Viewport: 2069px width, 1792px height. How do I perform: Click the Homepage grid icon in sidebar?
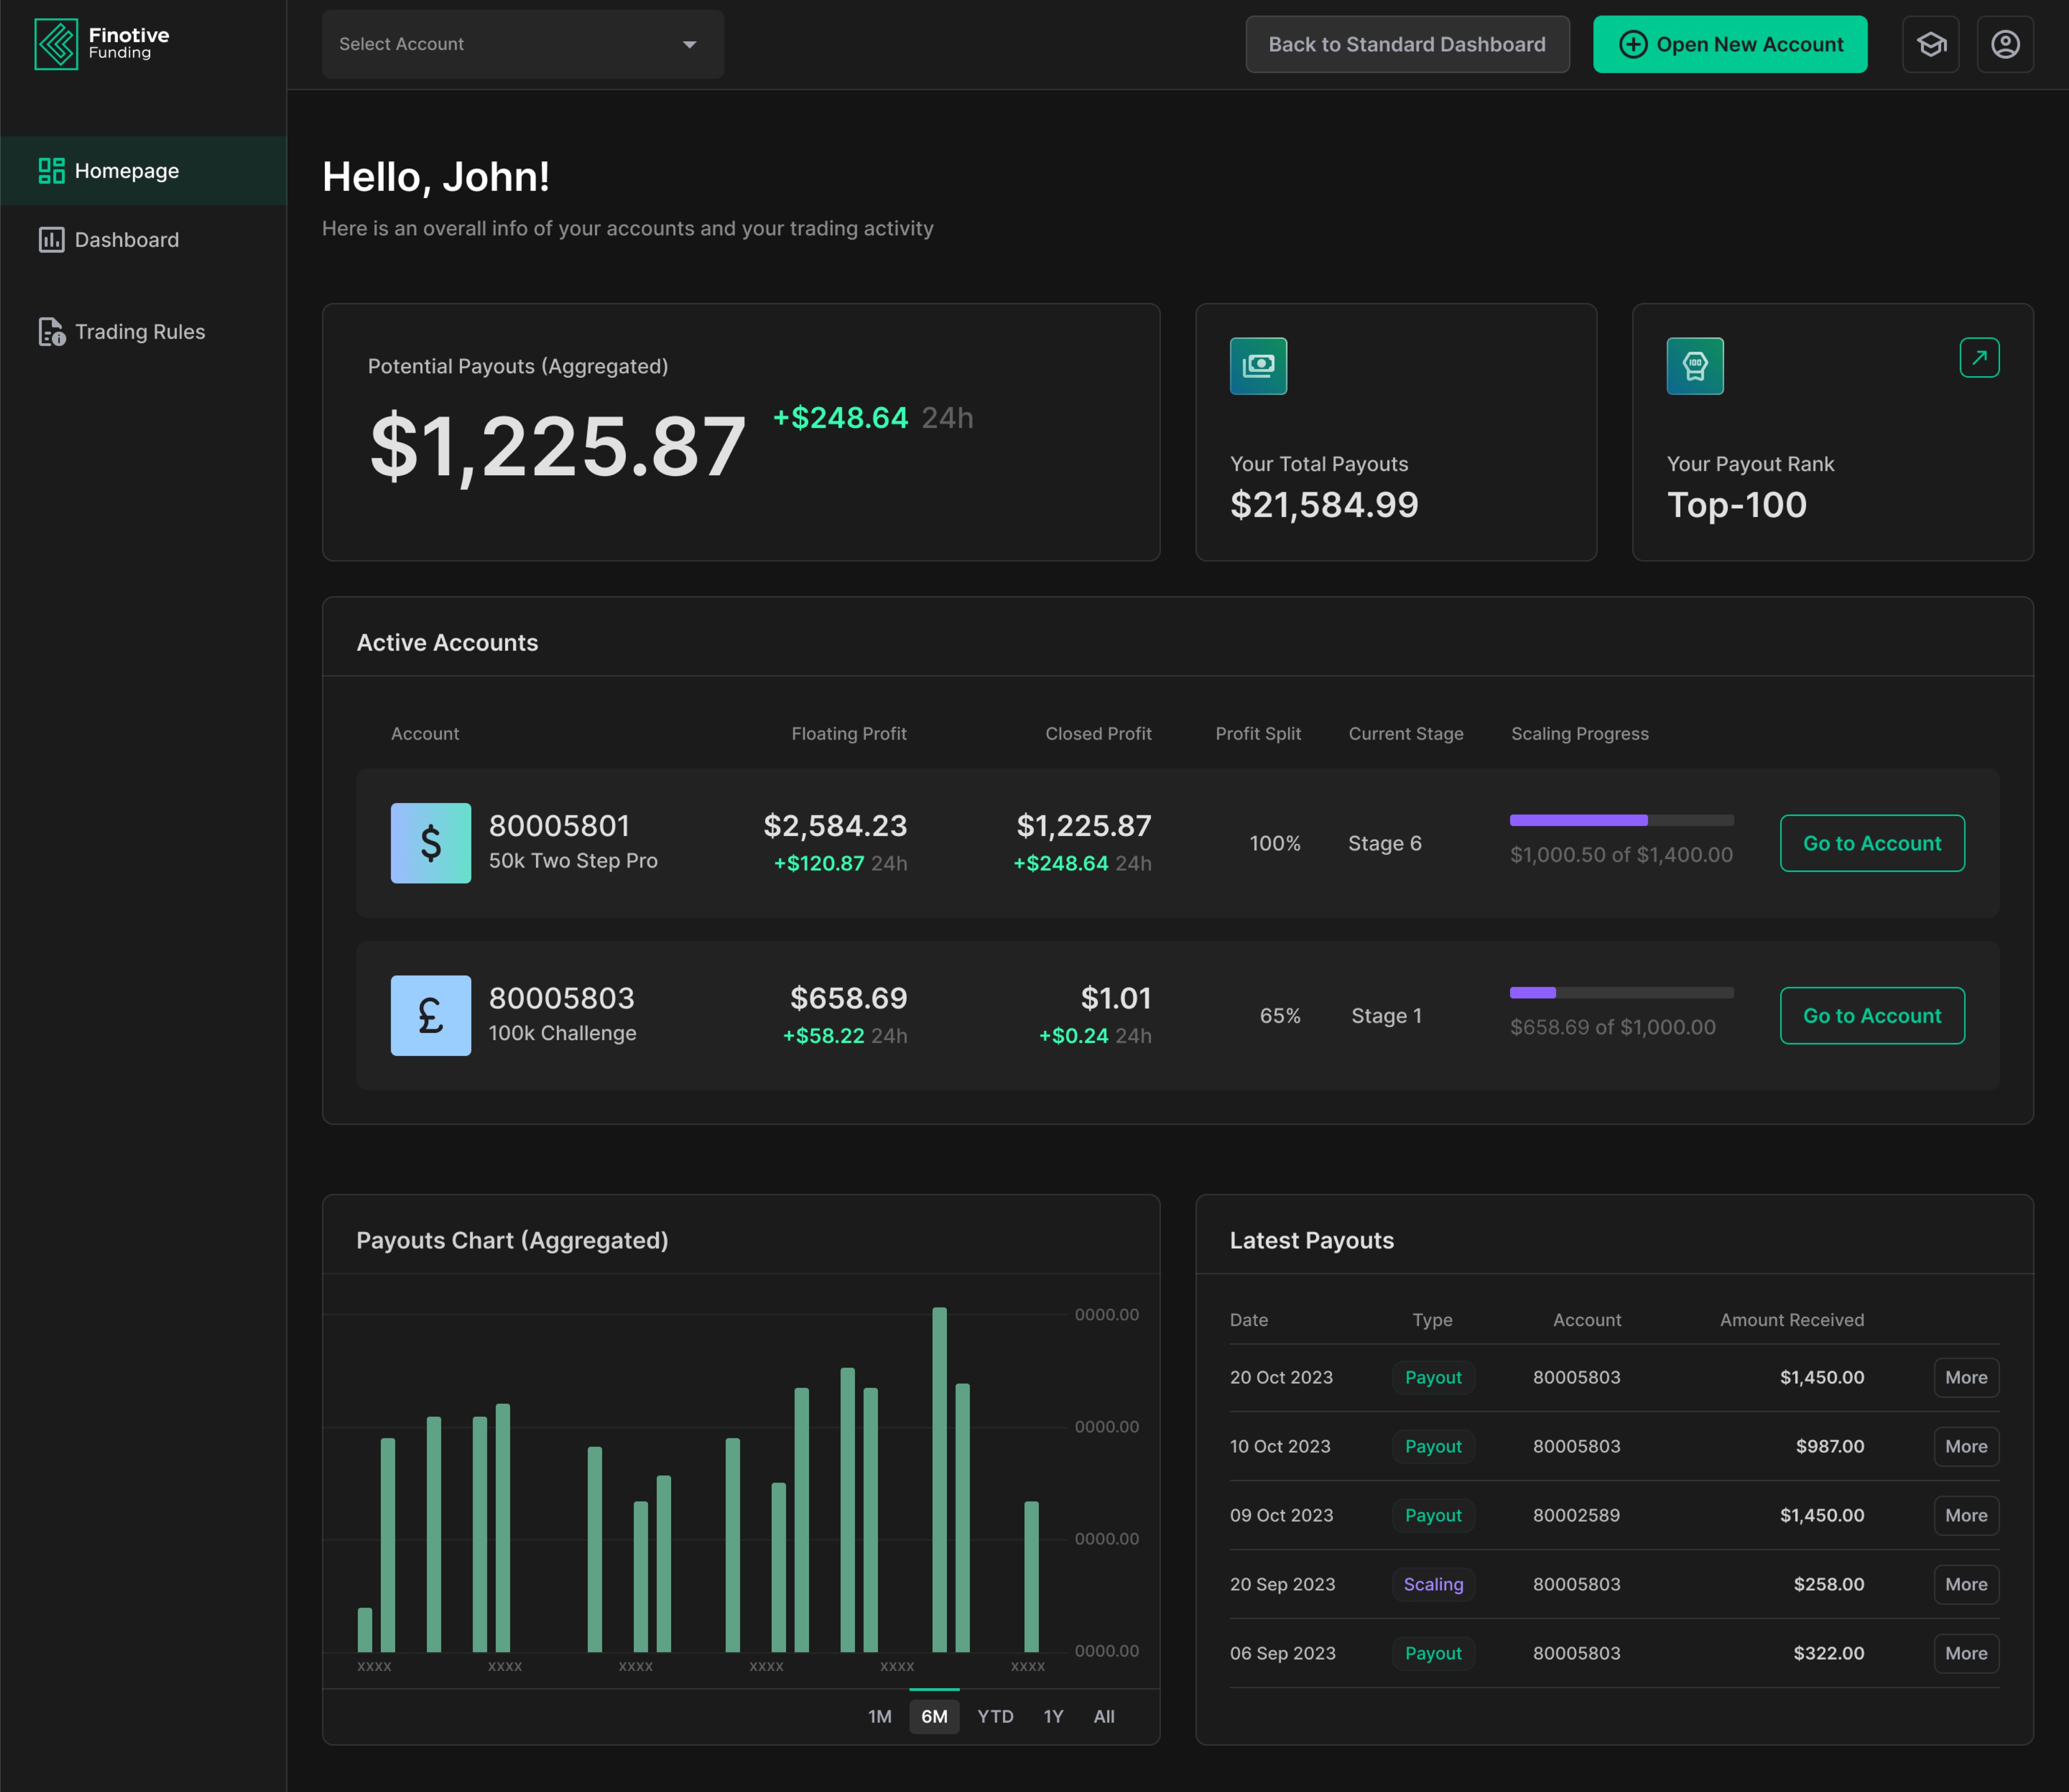tap(51, 171)
